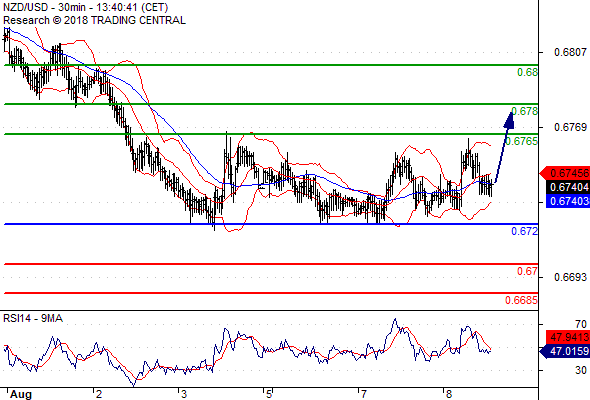
Task: Click the 0.6765 resistance level label
Action: pyautogui.click(x=522, y=141)
